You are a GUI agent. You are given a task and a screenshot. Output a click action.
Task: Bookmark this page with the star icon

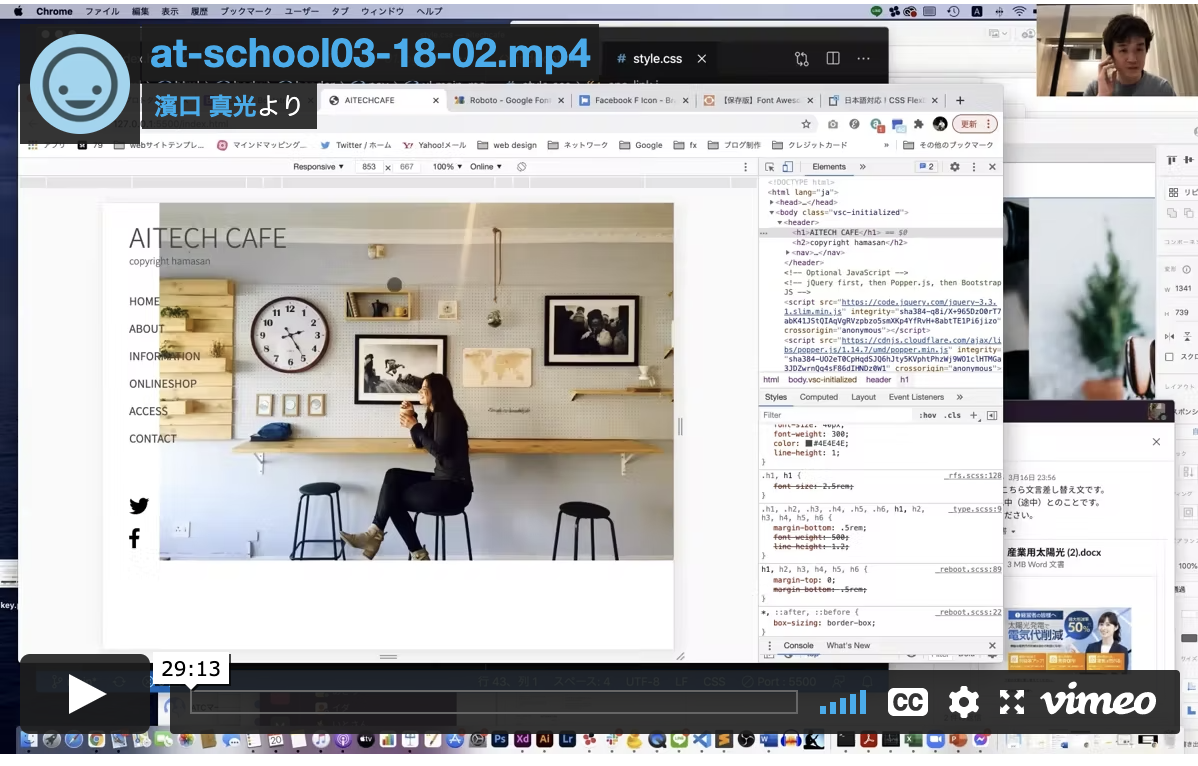click(806, 124)
